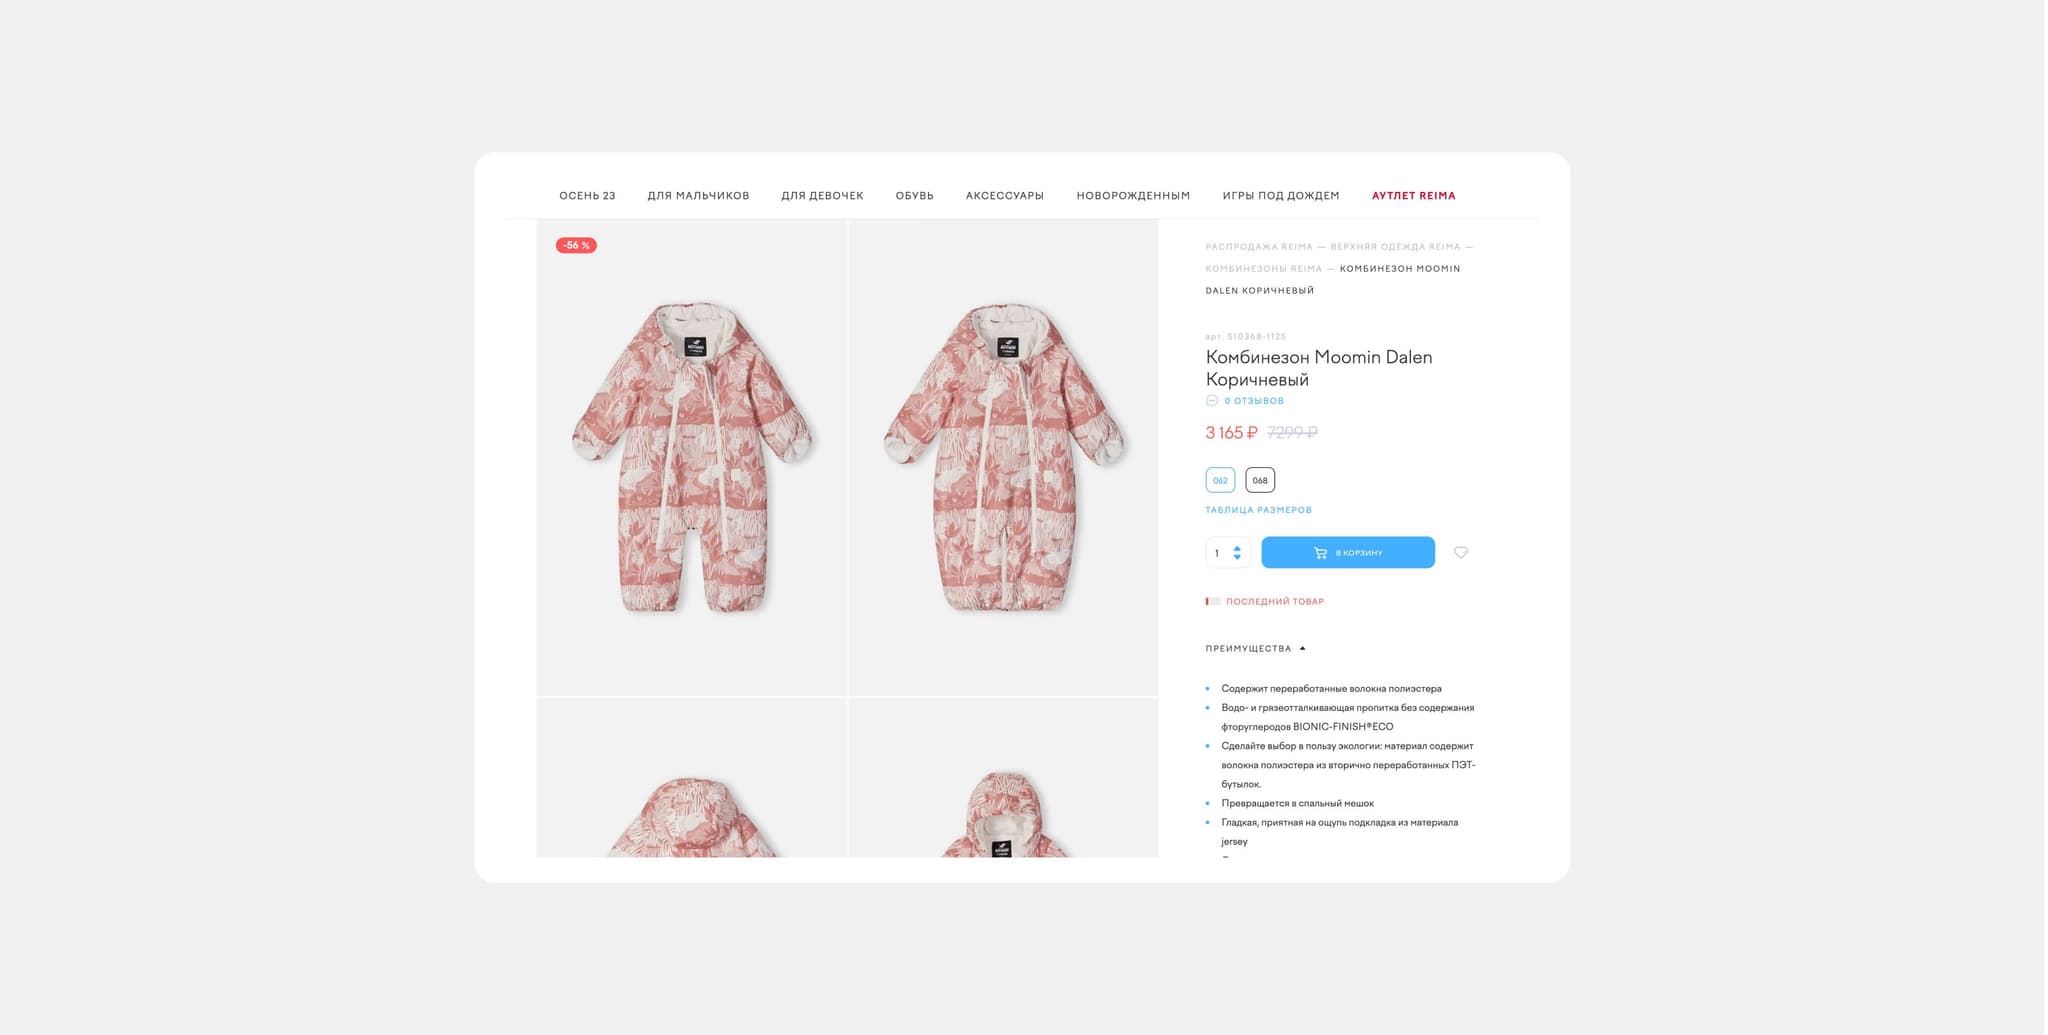
Task: Increase quantity with up arrow
Action: [1237, 548]
